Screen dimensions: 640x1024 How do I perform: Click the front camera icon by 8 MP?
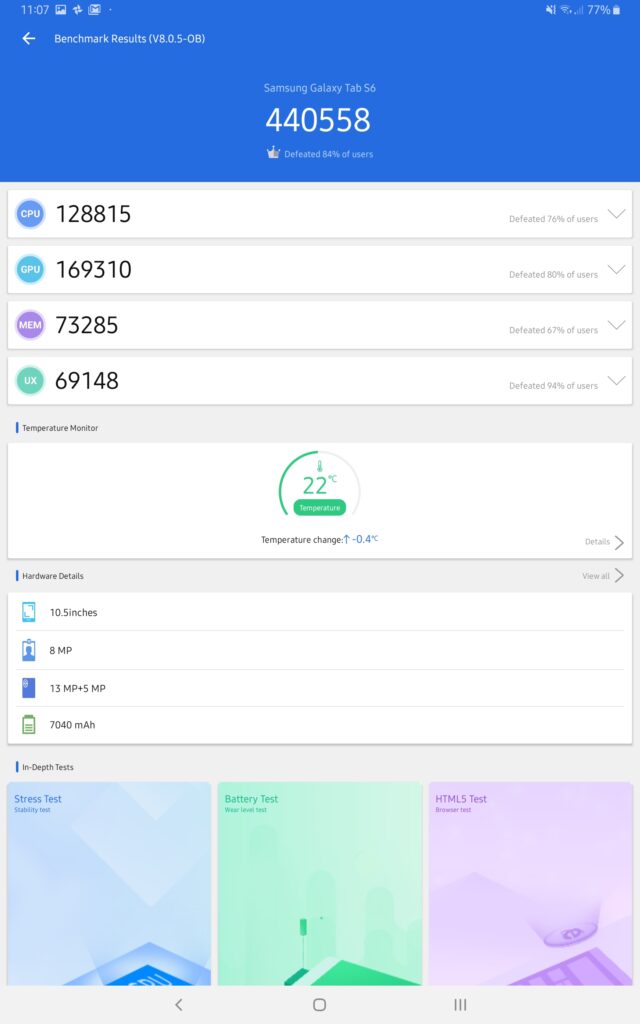(29, 650)
